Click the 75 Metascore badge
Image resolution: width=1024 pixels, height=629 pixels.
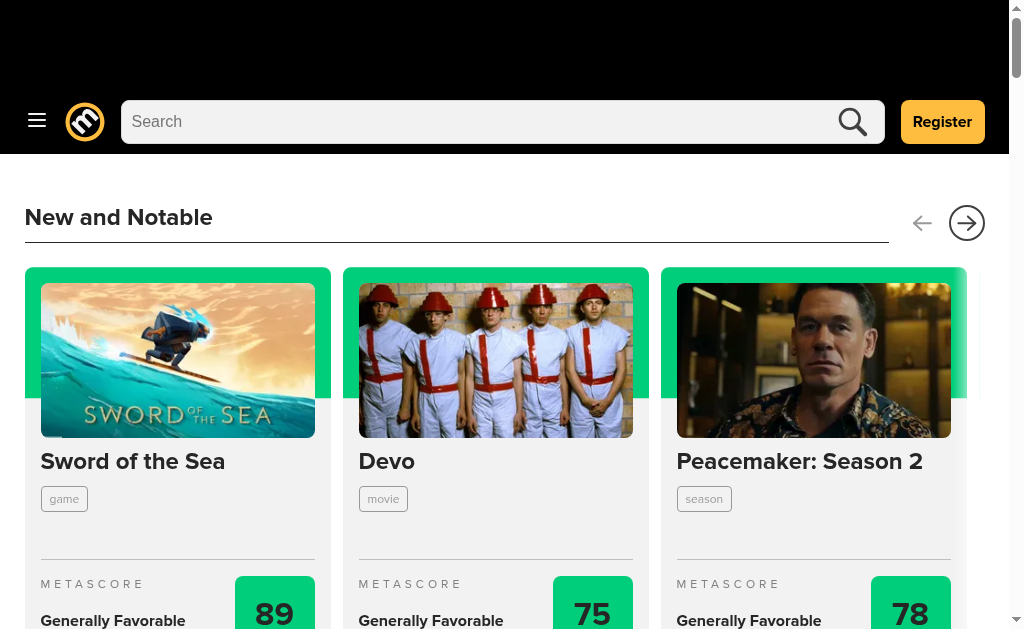(x=593, y=604)
